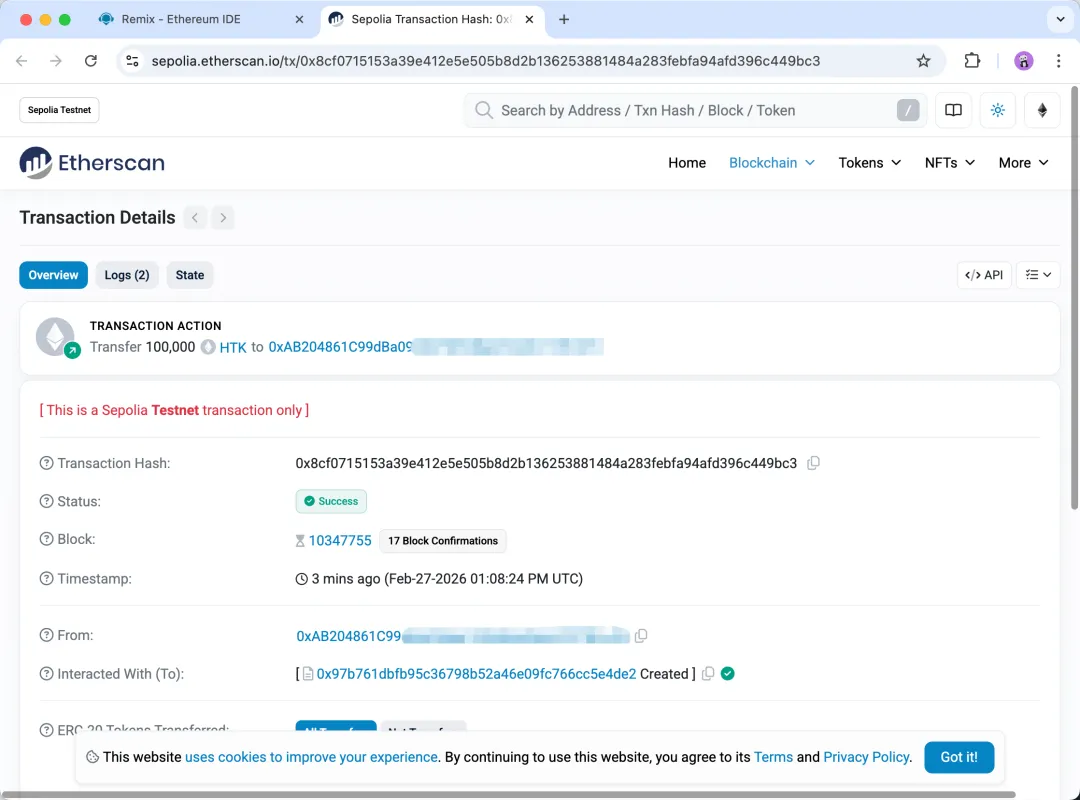Image resolution: width=1080 pixels, height=800 pixels.
Task: Click the ERC-20 Tokens Transferred help icon
Action: point(46,730)
